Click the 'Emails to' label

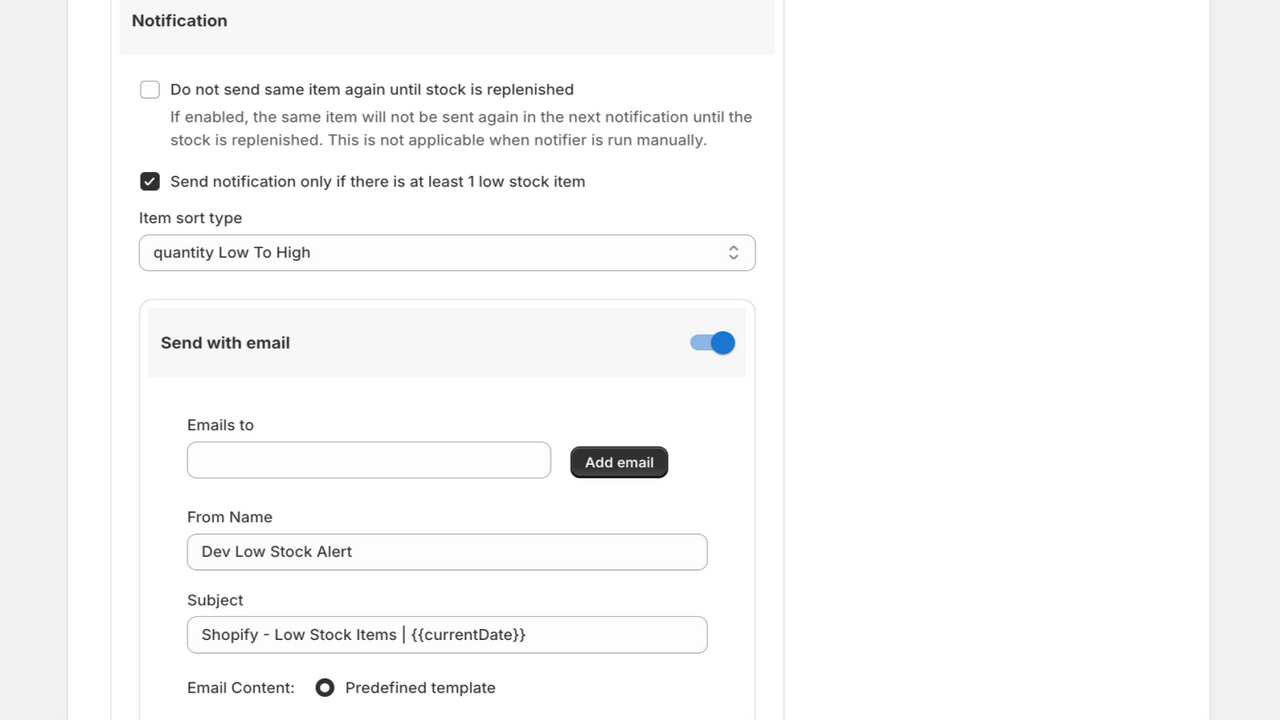click(x=220, y=425)
